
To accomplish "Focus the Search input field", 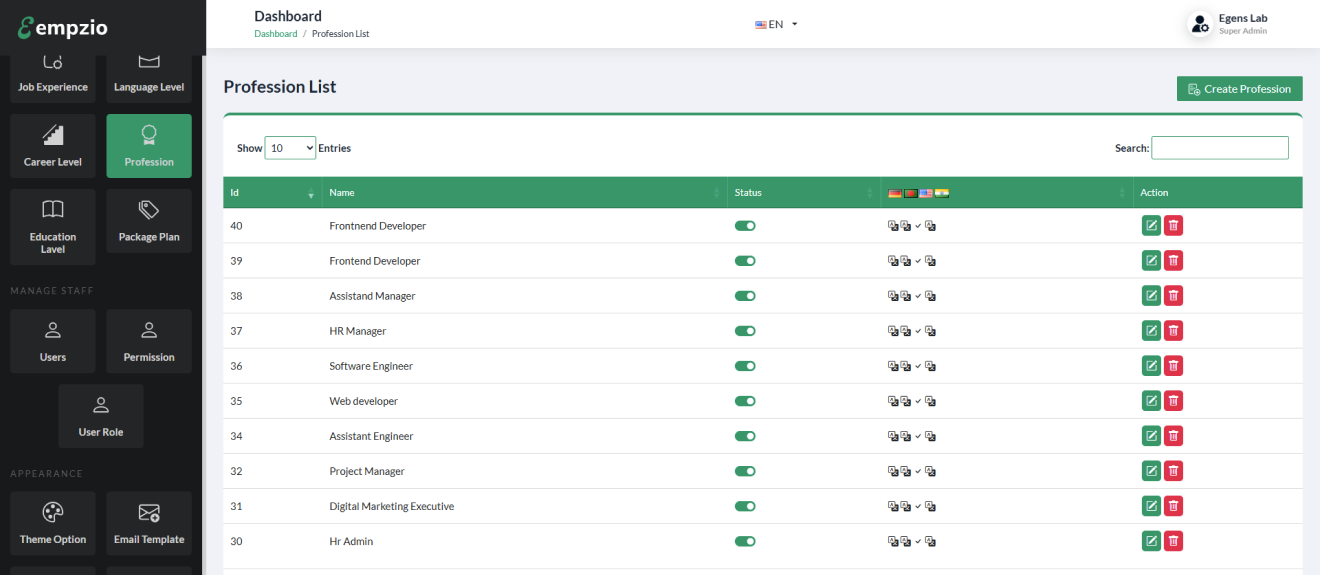I will pyautogui.click(x=1220, y=148).
